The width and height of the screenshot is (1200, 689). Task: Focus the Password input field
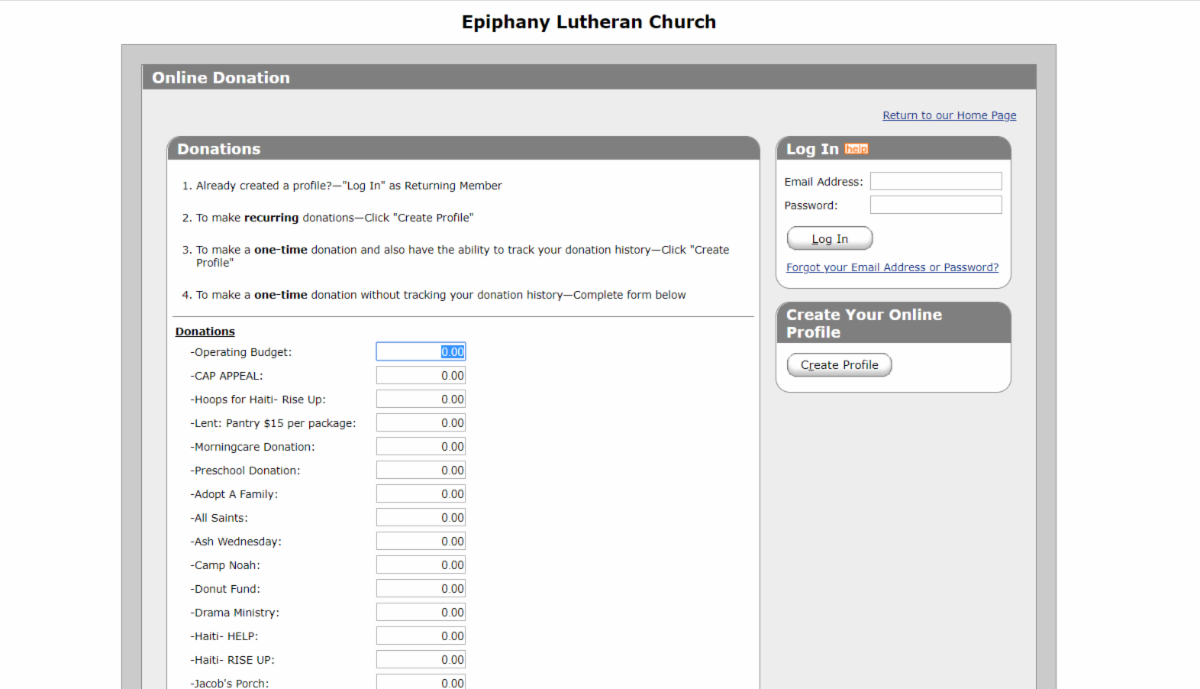936,205
